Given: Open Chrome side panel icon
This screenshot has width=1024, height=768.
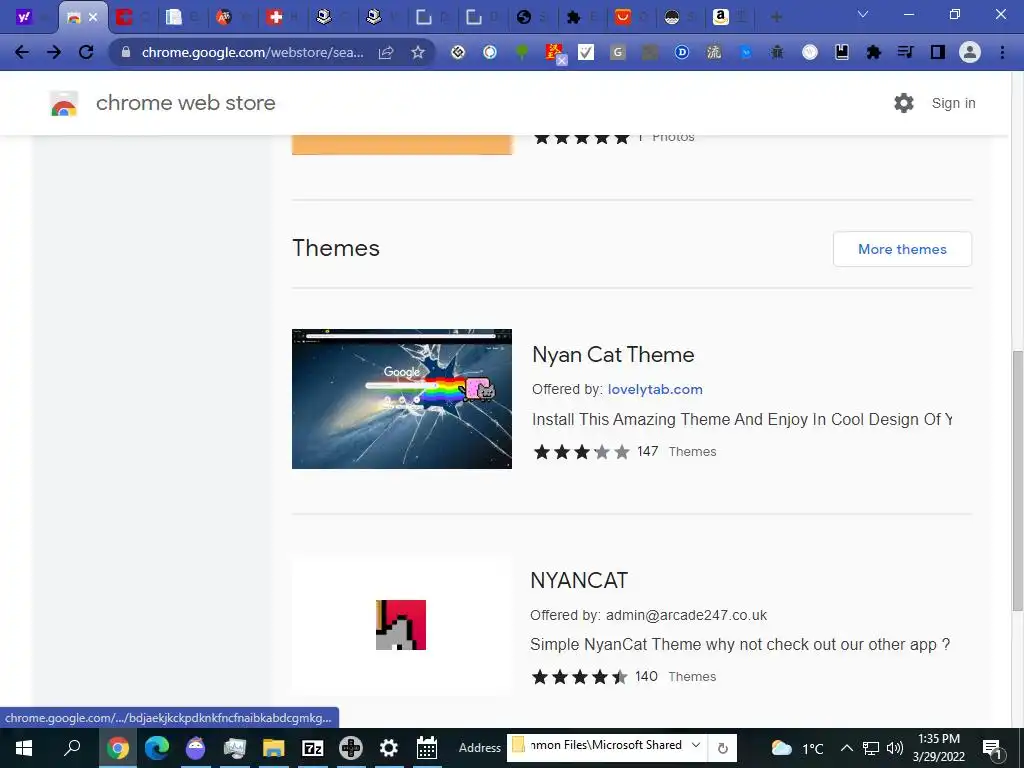Looking at the screenshot, I should pos(938,52).
